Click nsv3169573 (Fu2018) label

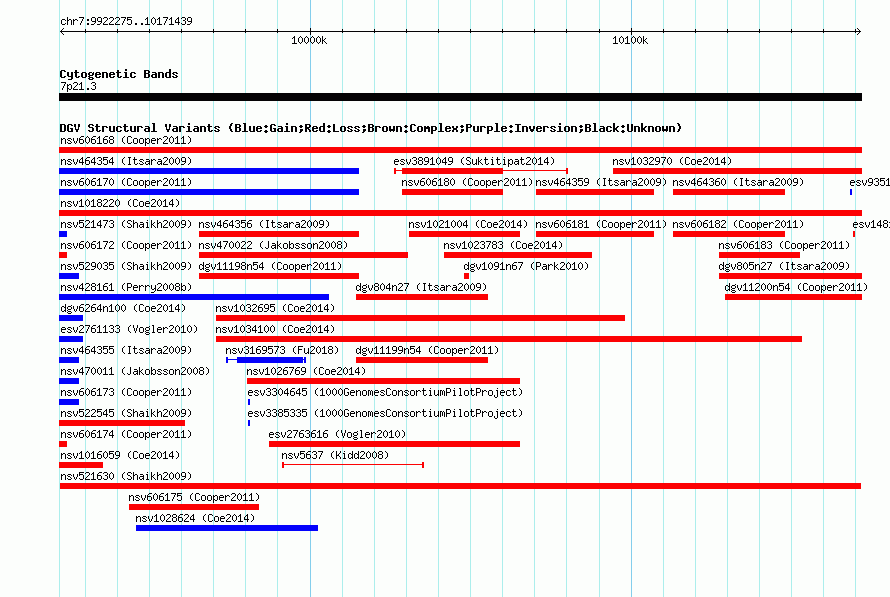tap(282, 350)
